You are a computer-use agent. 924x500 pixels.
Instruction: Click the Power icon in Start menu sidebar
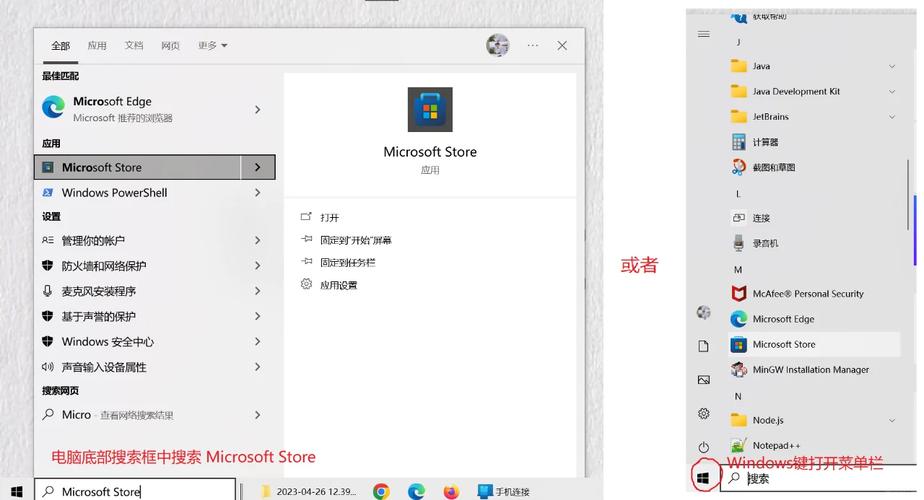pos(704,447)
